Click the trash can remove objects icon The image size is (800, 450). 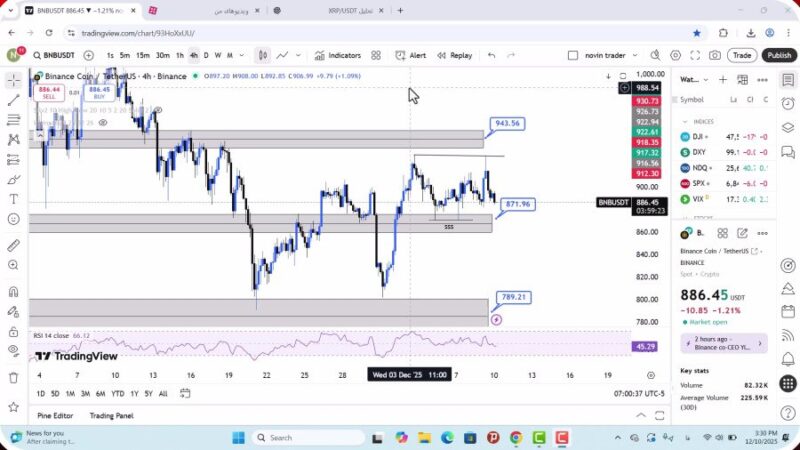tap(13, 378)
